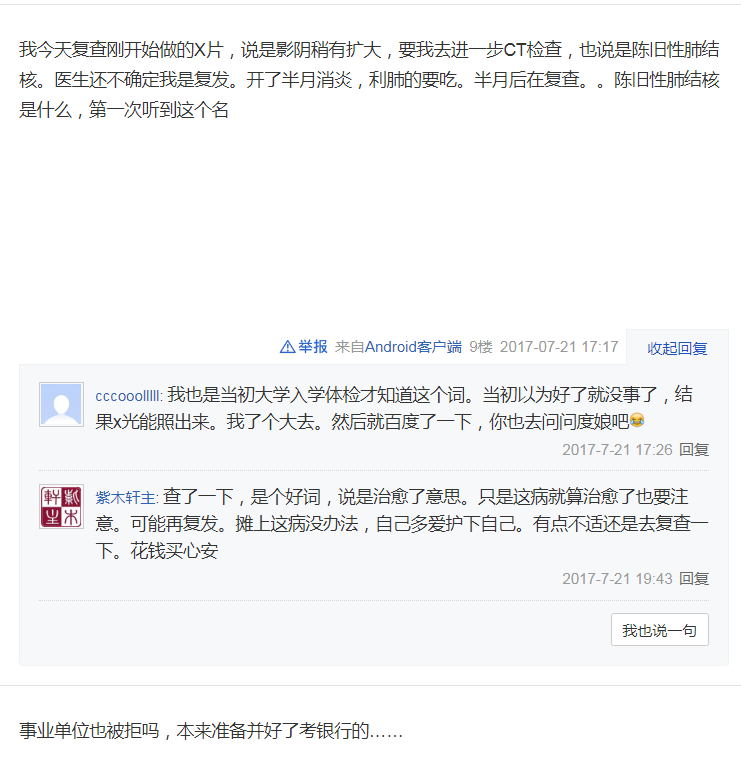This screenshot has height=765, width=741.
Task: Click the 2017-07-21 17:17 post timestamp
Action: tap(559, 347)
